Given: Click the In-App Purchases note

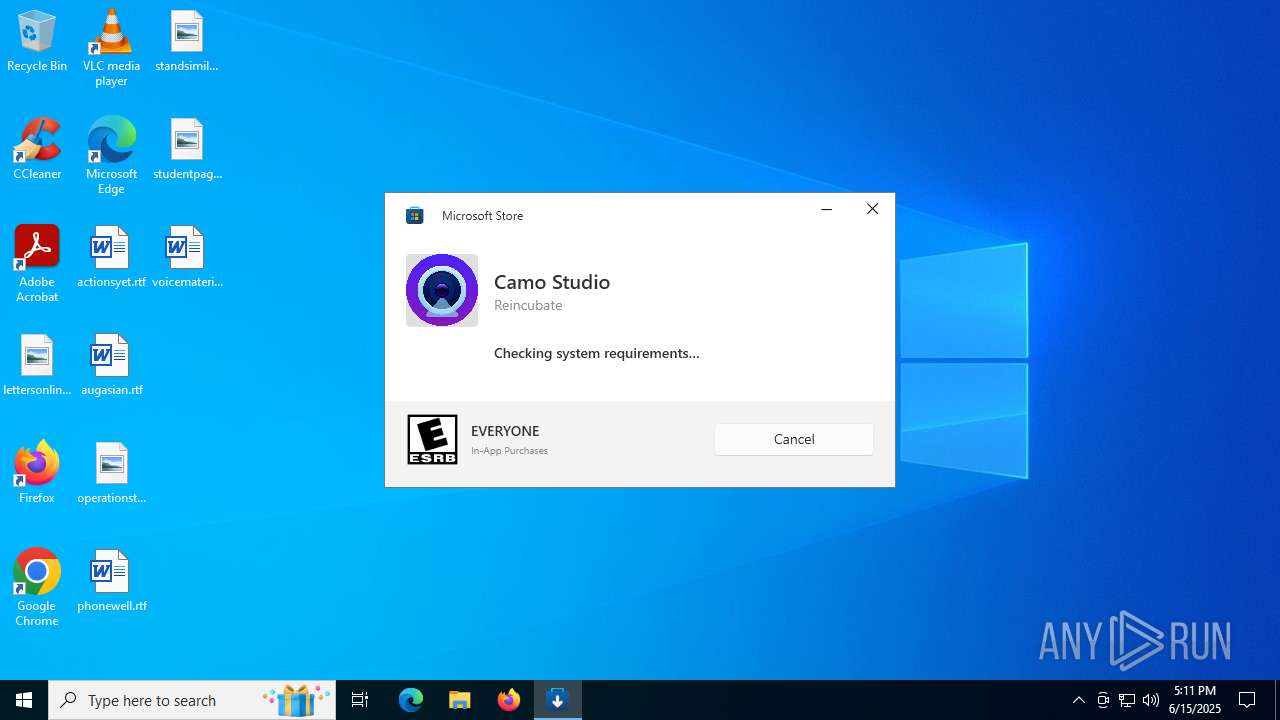Looking at the screenshot, I should tap(509, 451).
